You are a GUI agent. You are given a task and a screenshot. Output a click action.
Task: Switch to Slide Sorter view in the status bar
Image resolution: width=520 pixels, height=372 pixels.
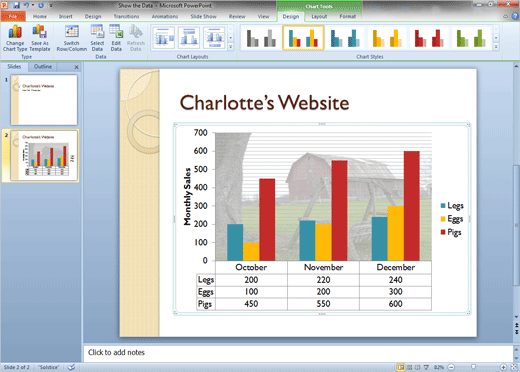click(x=410, y=367)
